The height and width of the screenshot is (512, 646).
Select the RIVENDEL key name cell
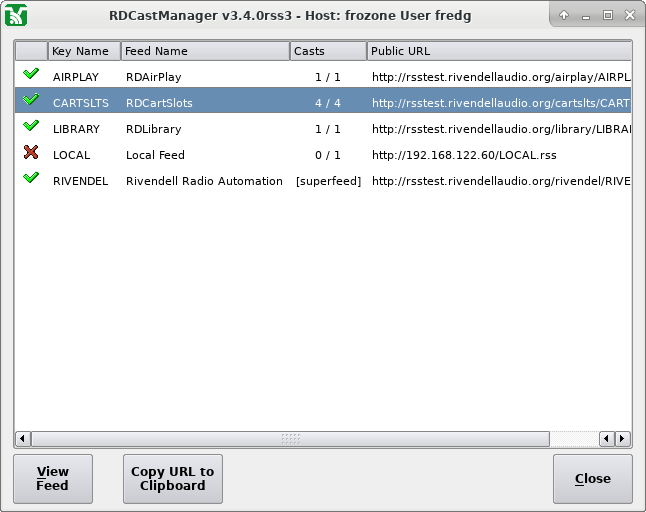coord(80,181)
